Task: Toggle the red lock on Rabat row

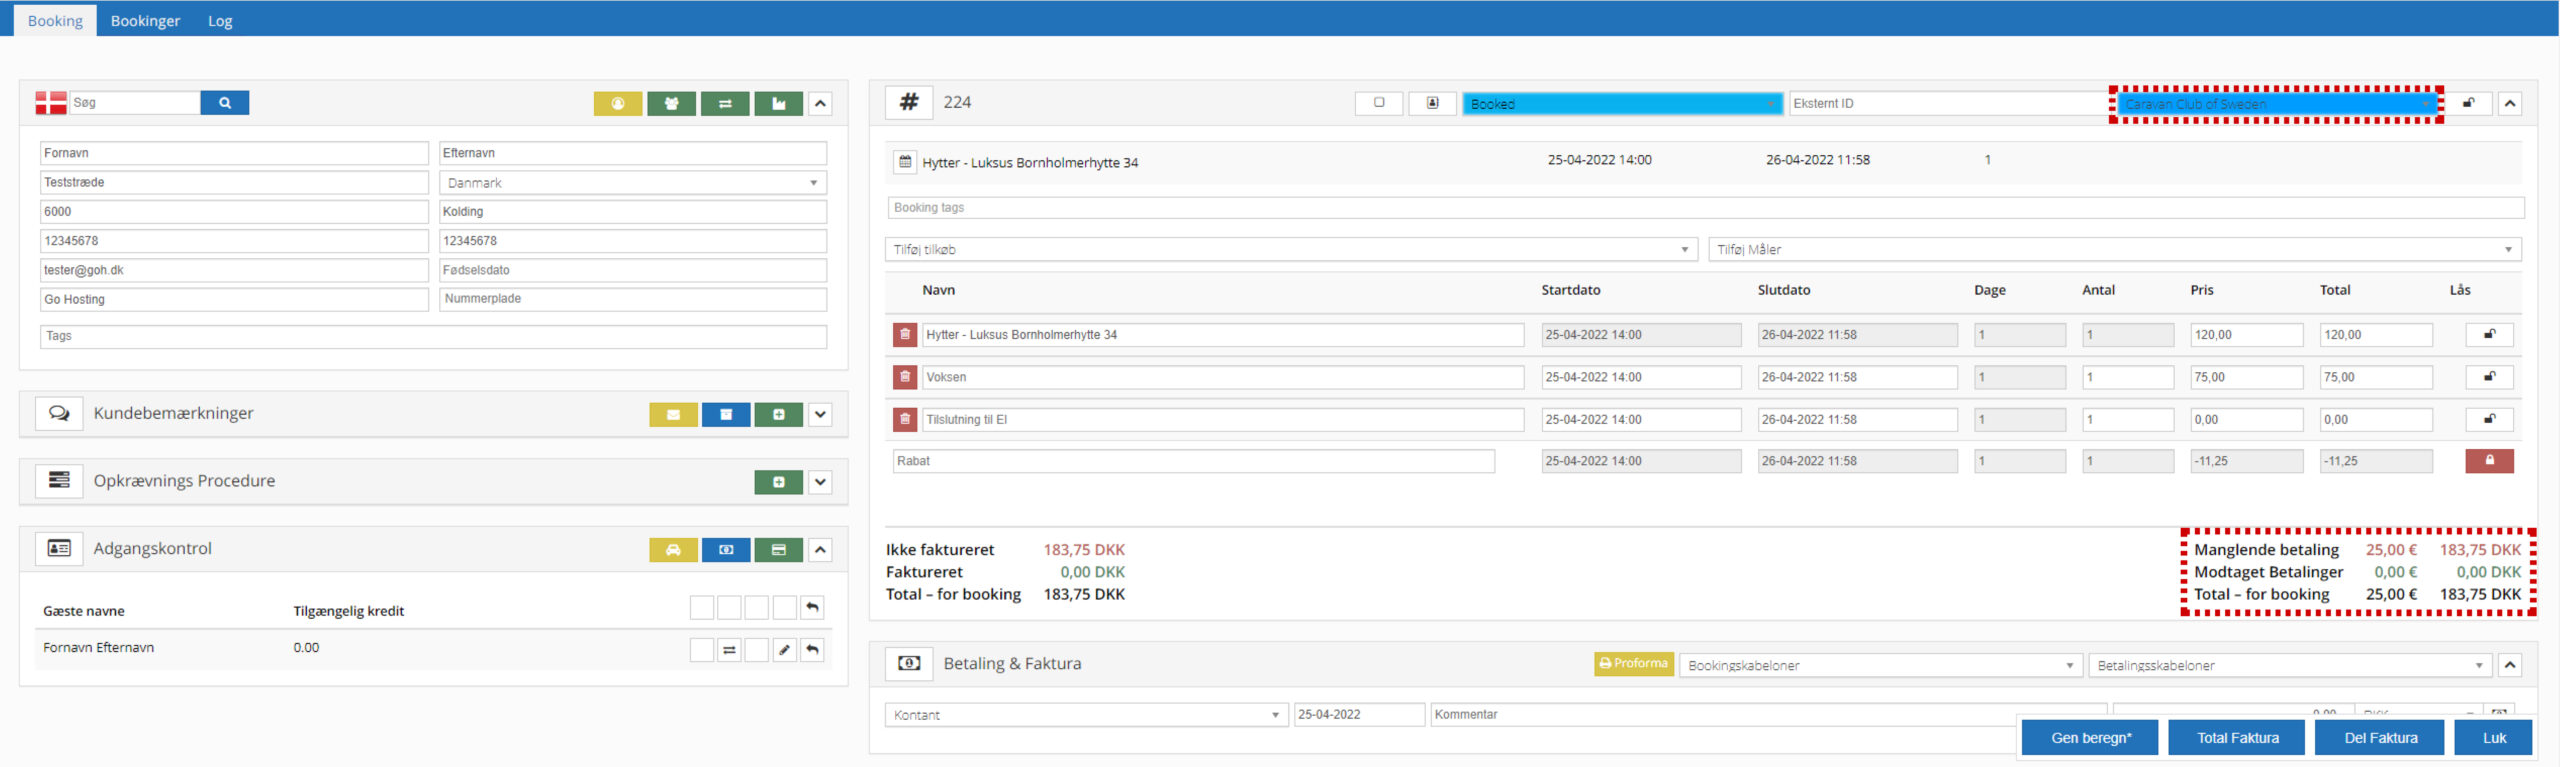Action: click(2488, 461)
